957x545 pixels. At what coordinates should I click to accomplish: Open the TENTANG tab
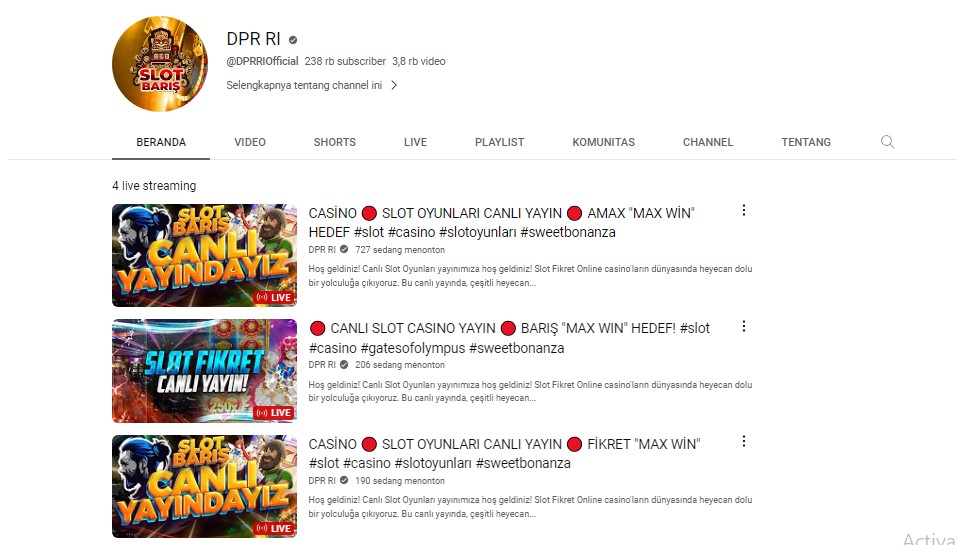(x=806, y=142)
